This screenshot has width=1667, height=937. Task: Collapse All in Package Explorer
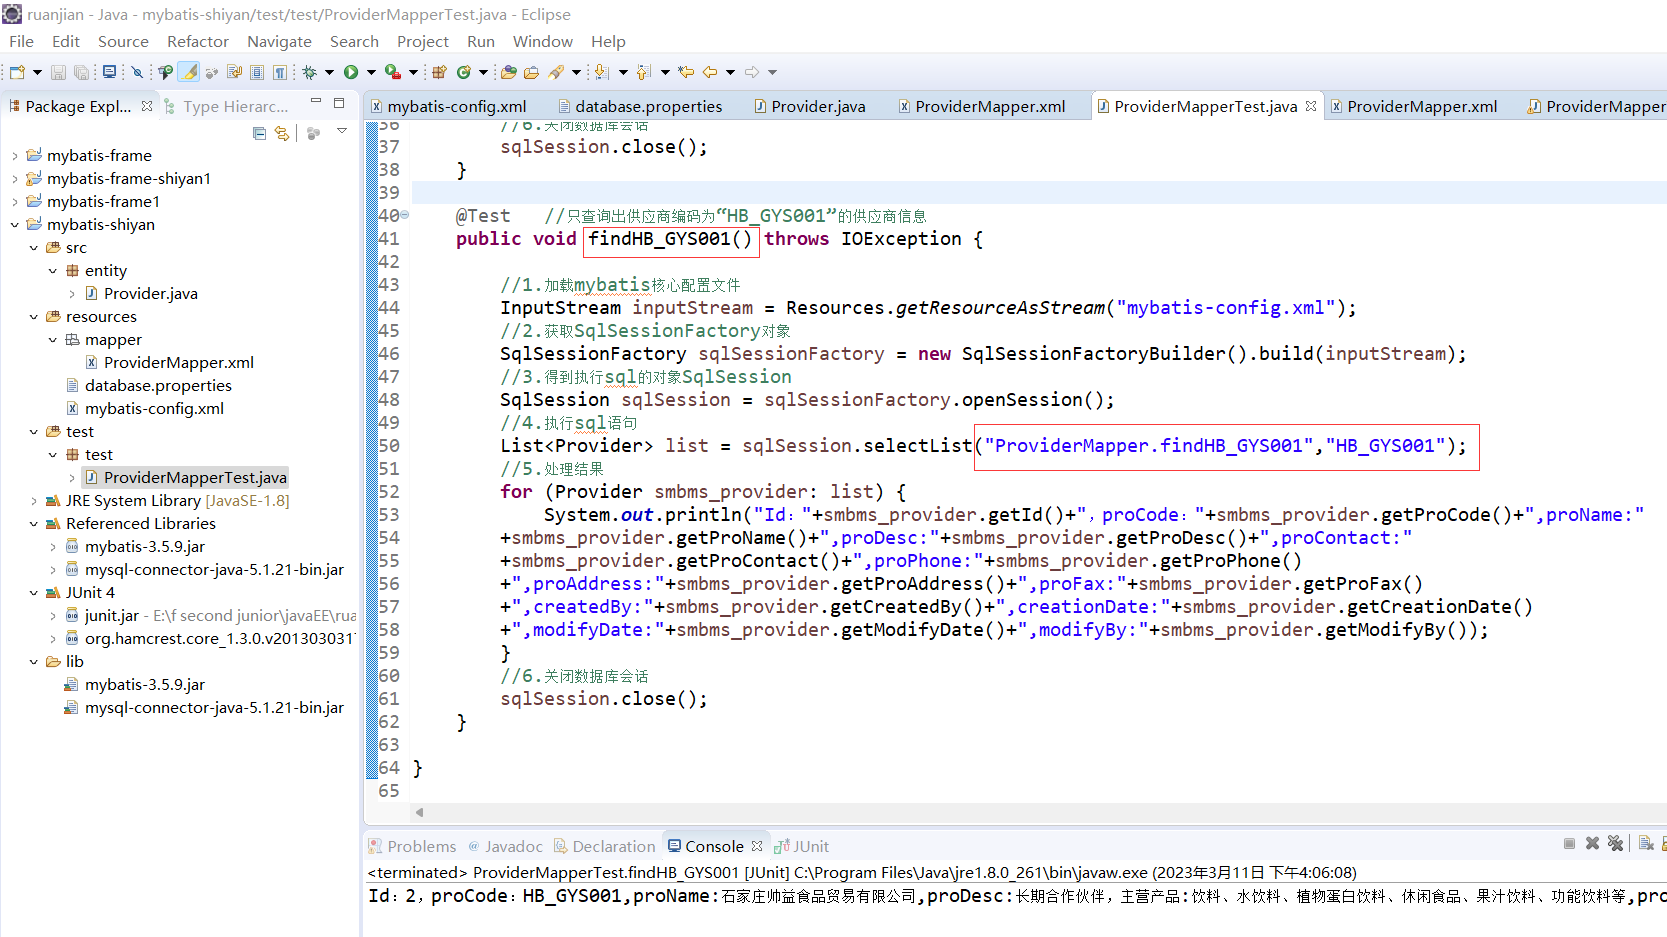click(x=259, y=133)
